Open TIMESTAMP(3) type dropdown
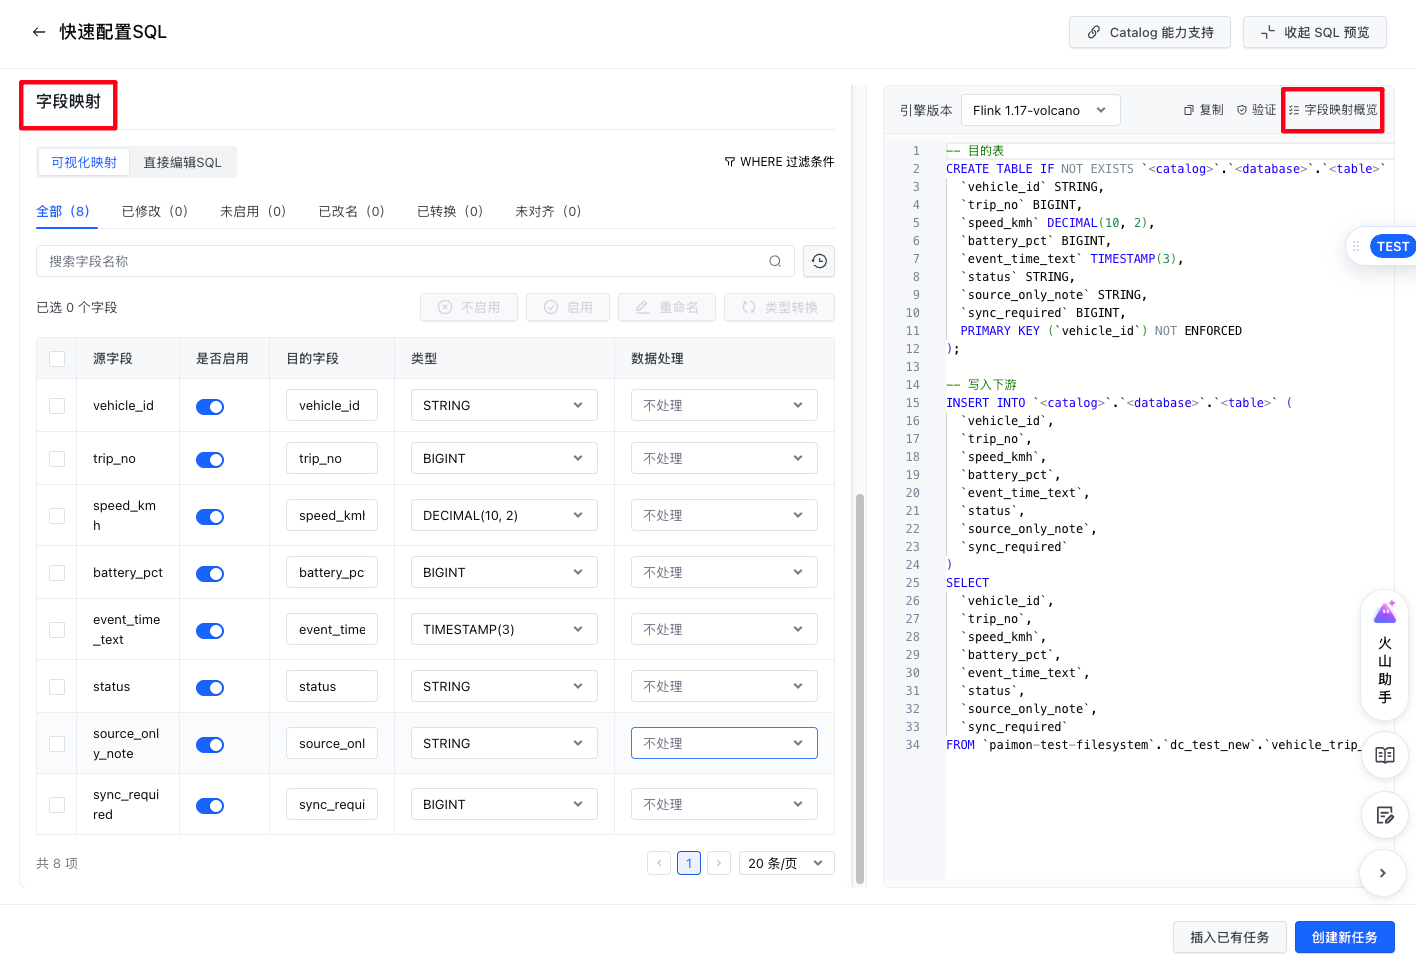Image resolution: width=1416 pixels, height=957 pixels. tap(504, 629)
